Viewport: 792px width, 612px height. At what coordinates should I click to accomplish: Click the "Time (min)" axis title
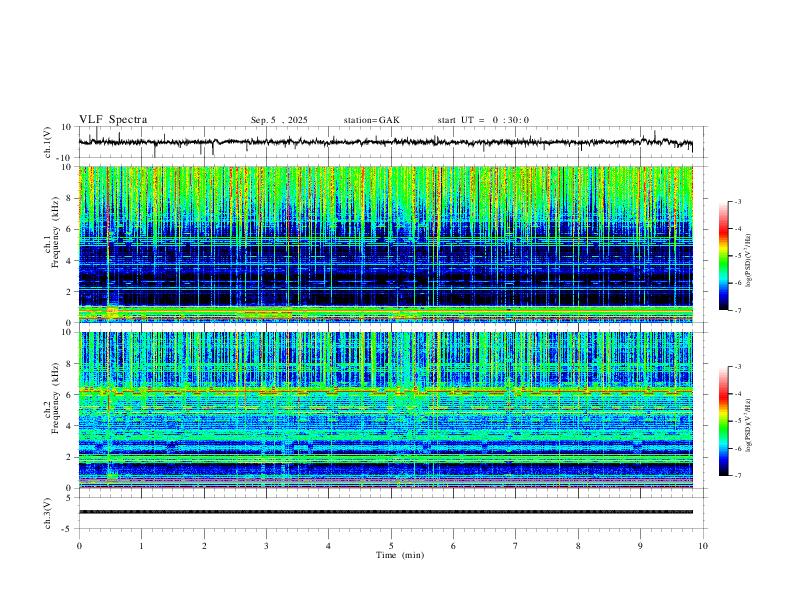click(x=400, y=555)
